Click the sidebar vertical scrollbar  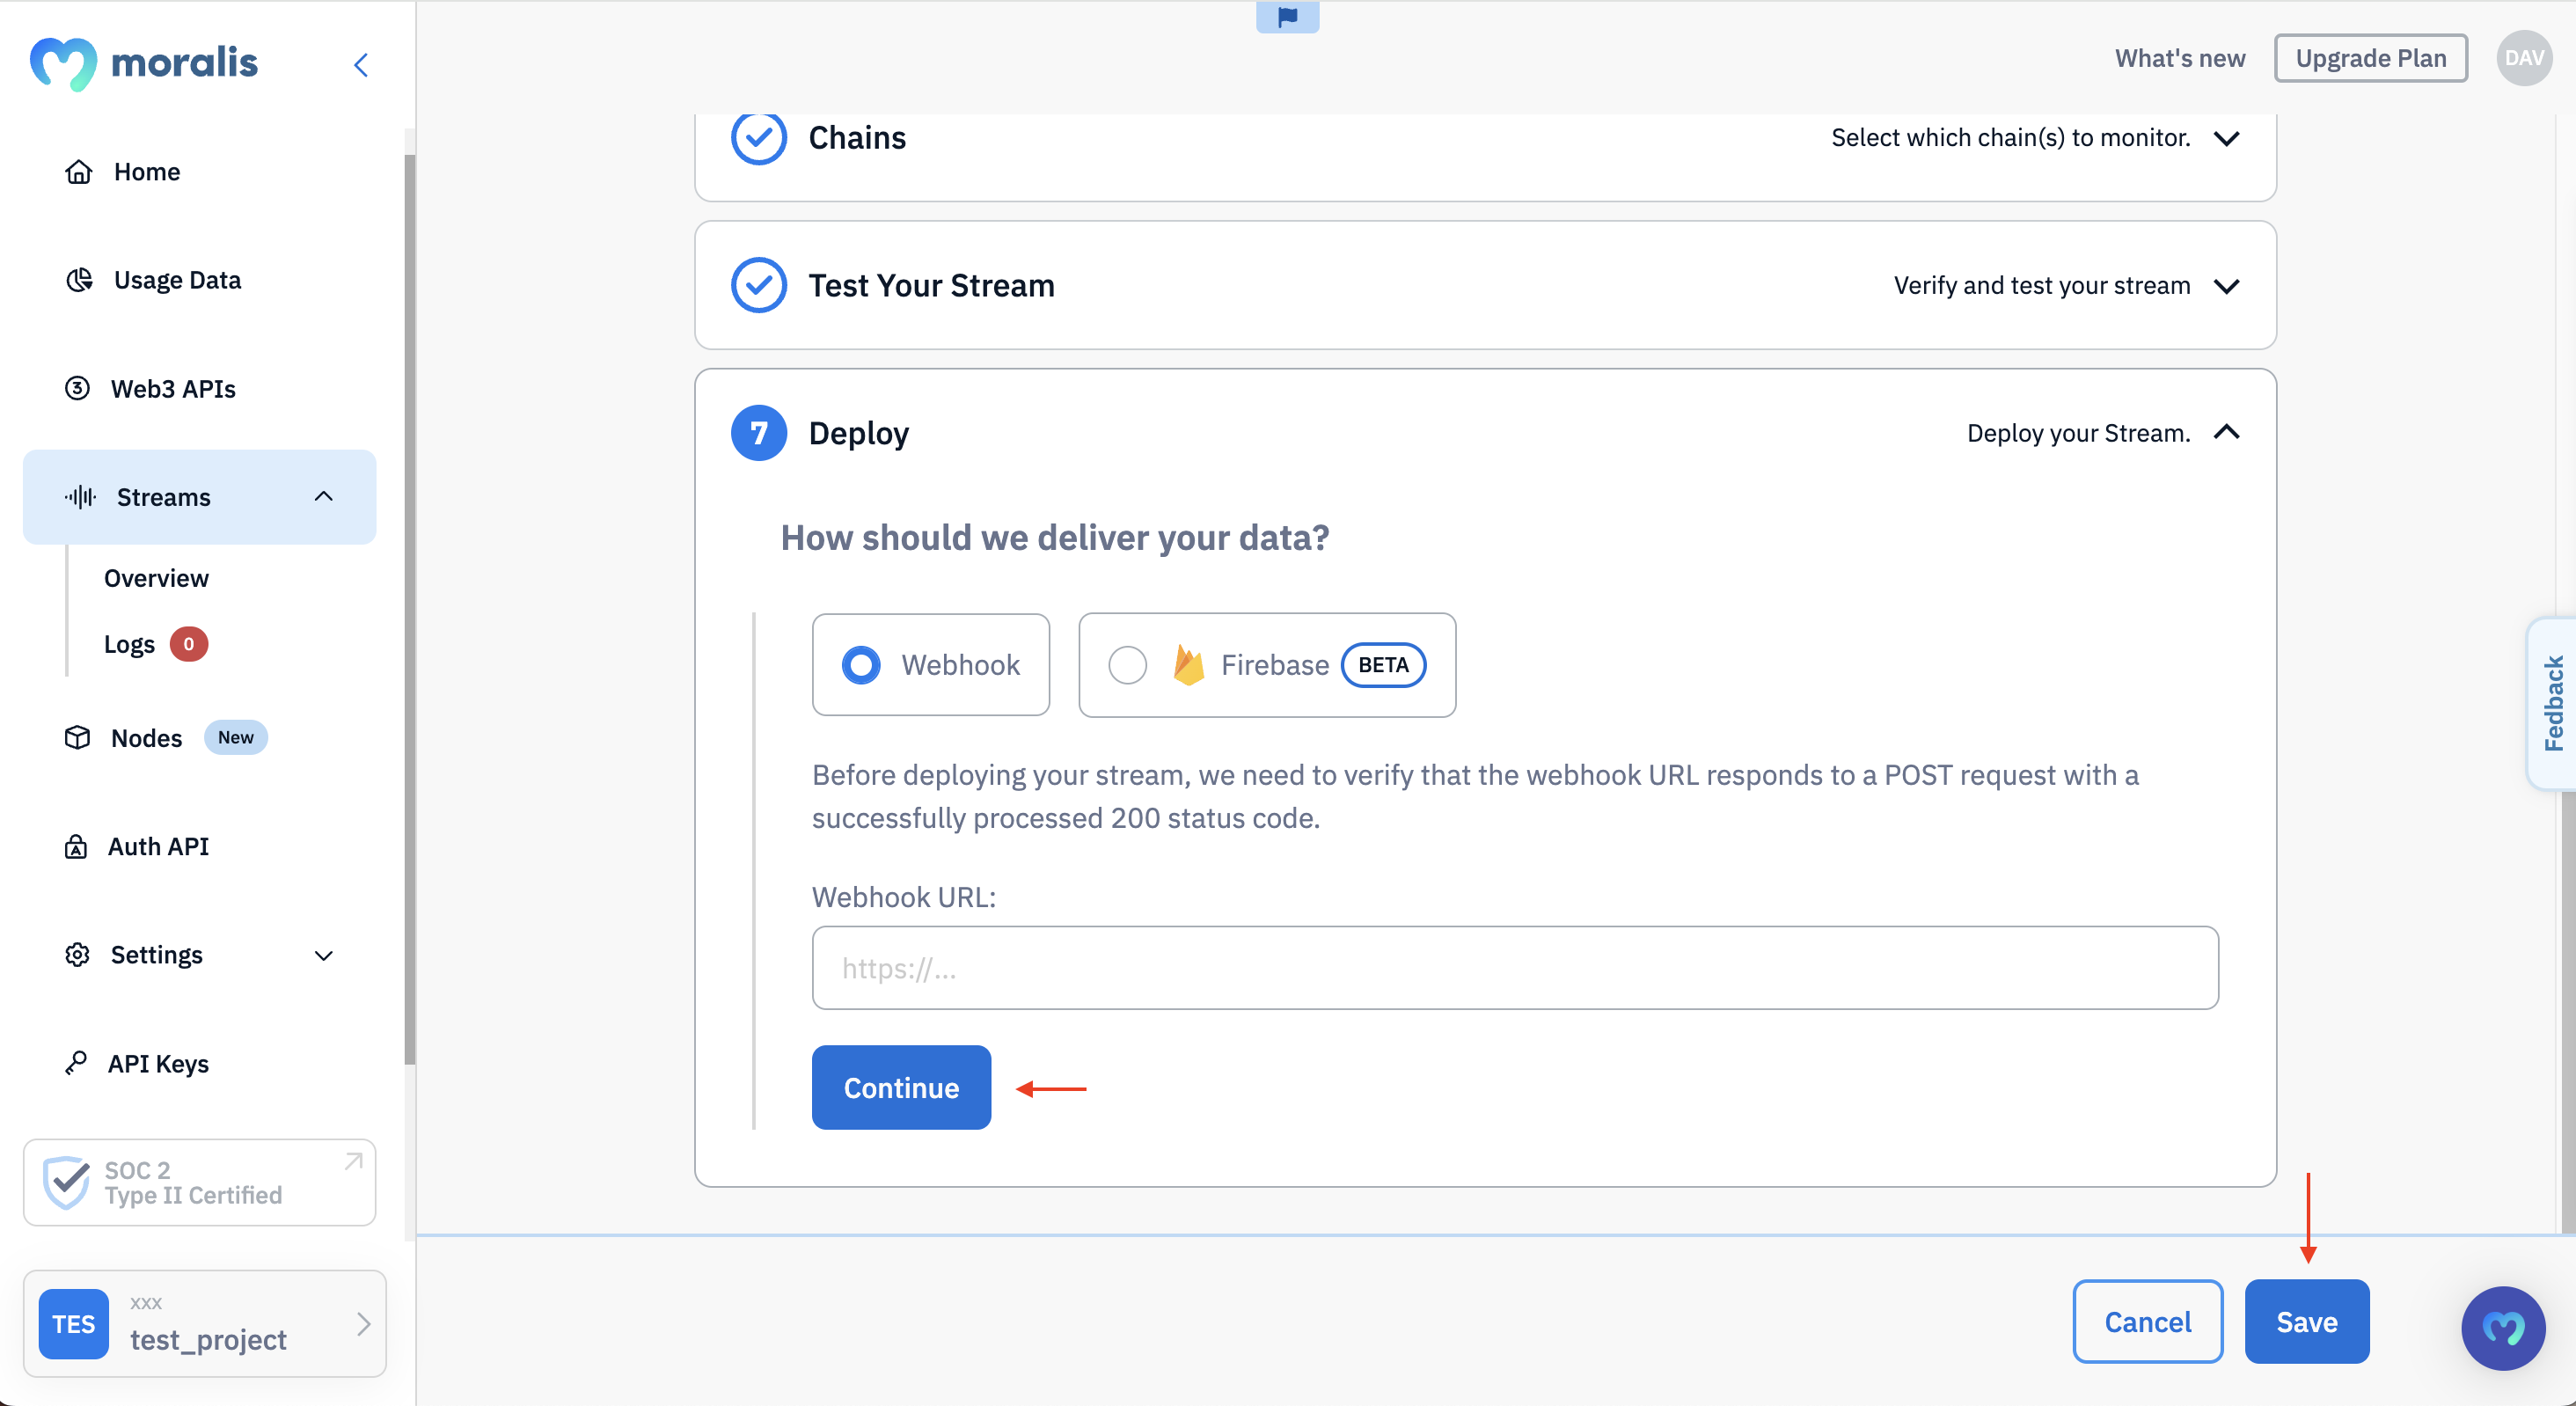pyautogui.click(x=410, y=610)
